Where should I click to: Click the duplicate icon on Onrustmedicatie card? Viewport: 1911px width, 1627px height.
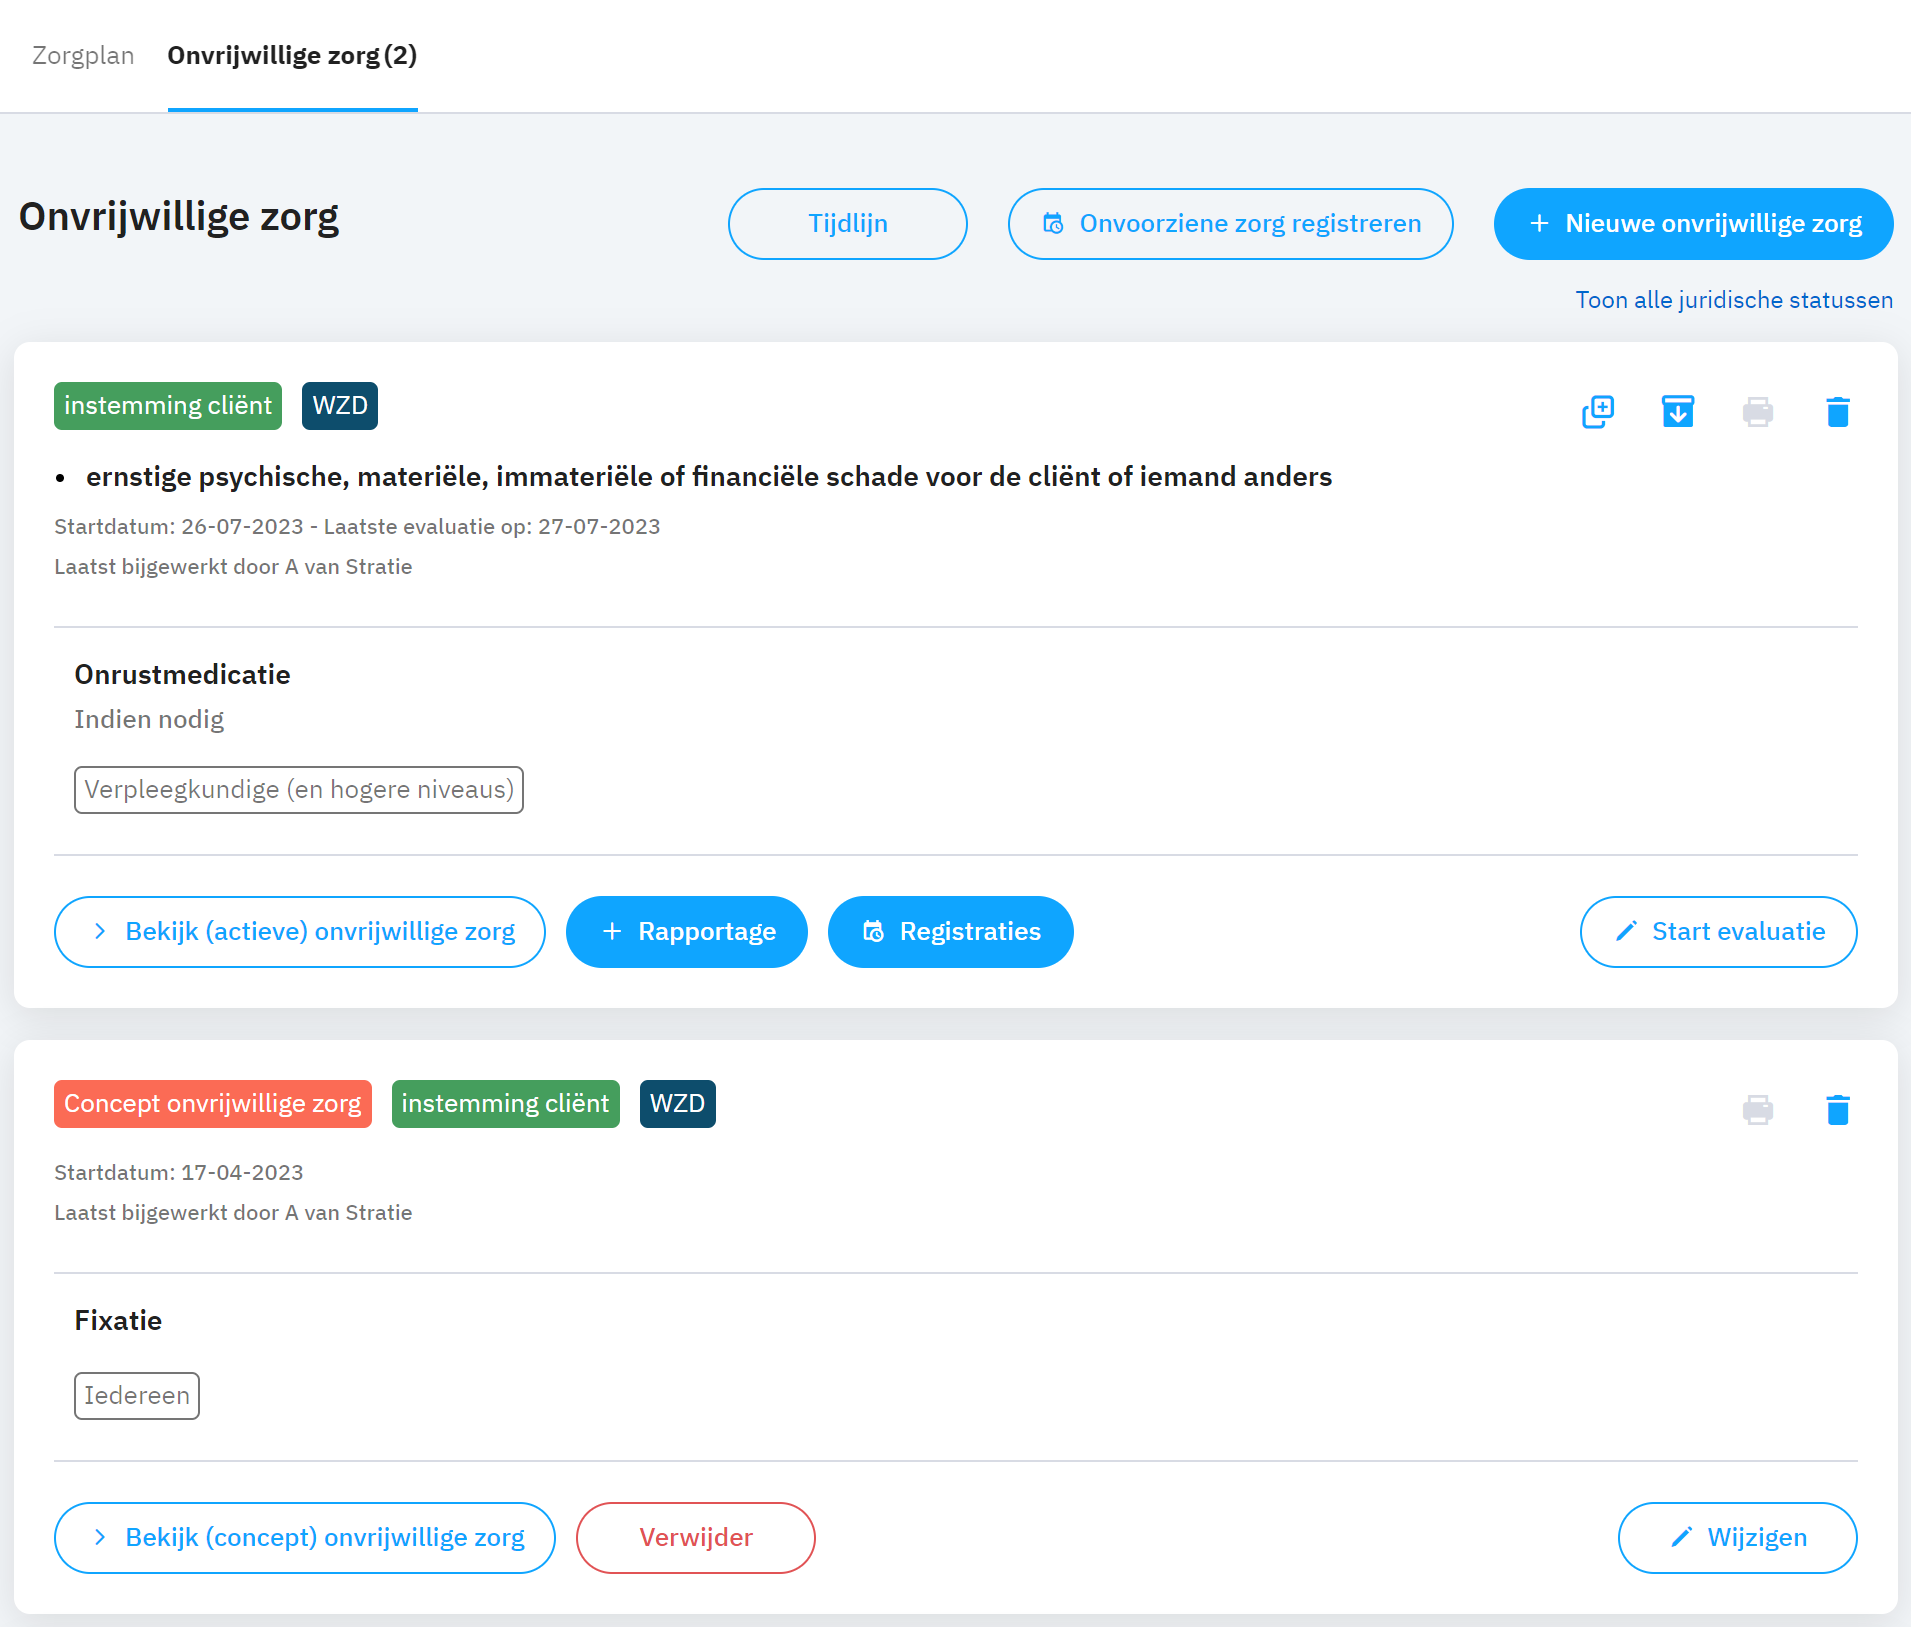(1598, 411)
